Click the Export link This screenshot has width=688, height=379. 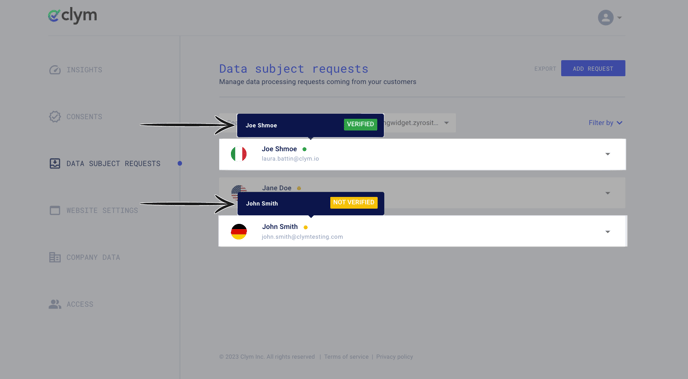545,69
